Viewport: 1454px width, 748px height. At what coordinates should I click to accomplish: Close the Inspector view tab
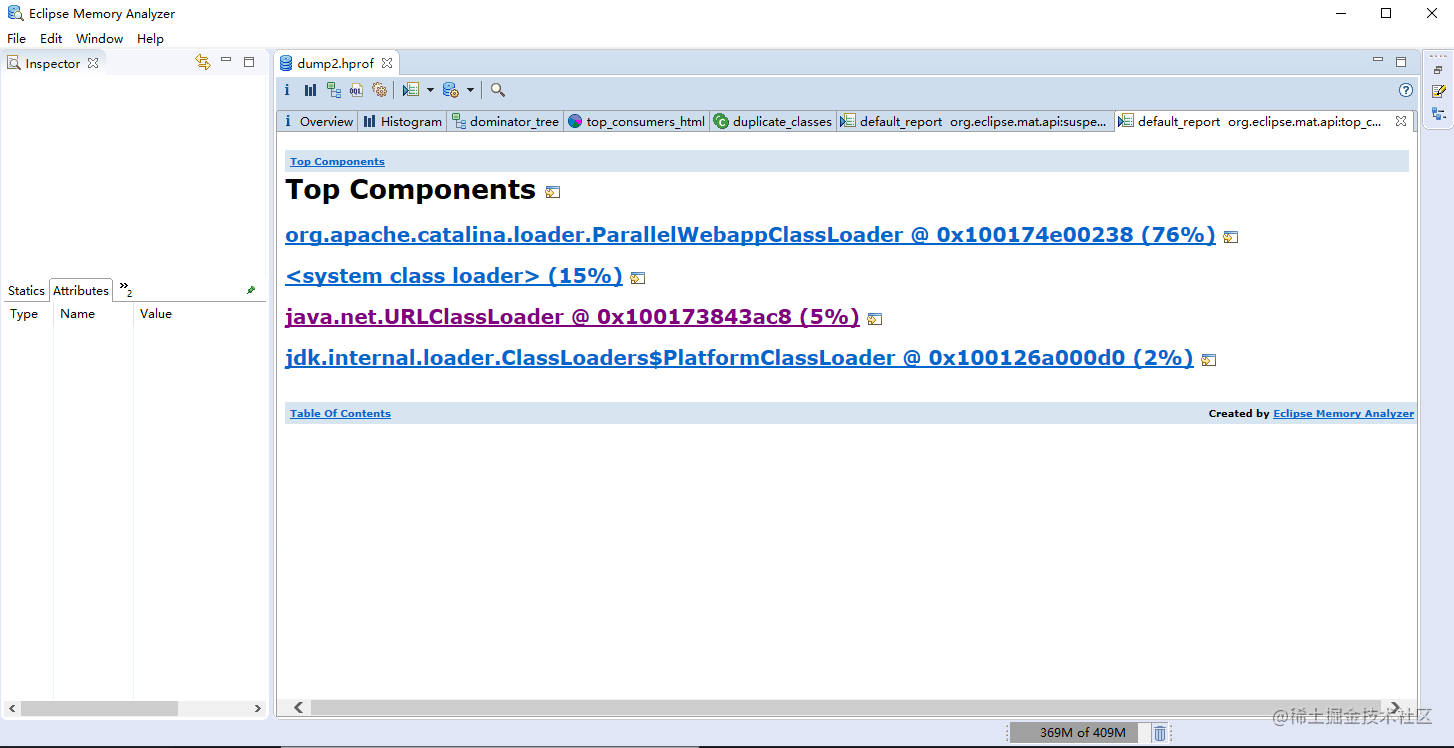[93, 63]
